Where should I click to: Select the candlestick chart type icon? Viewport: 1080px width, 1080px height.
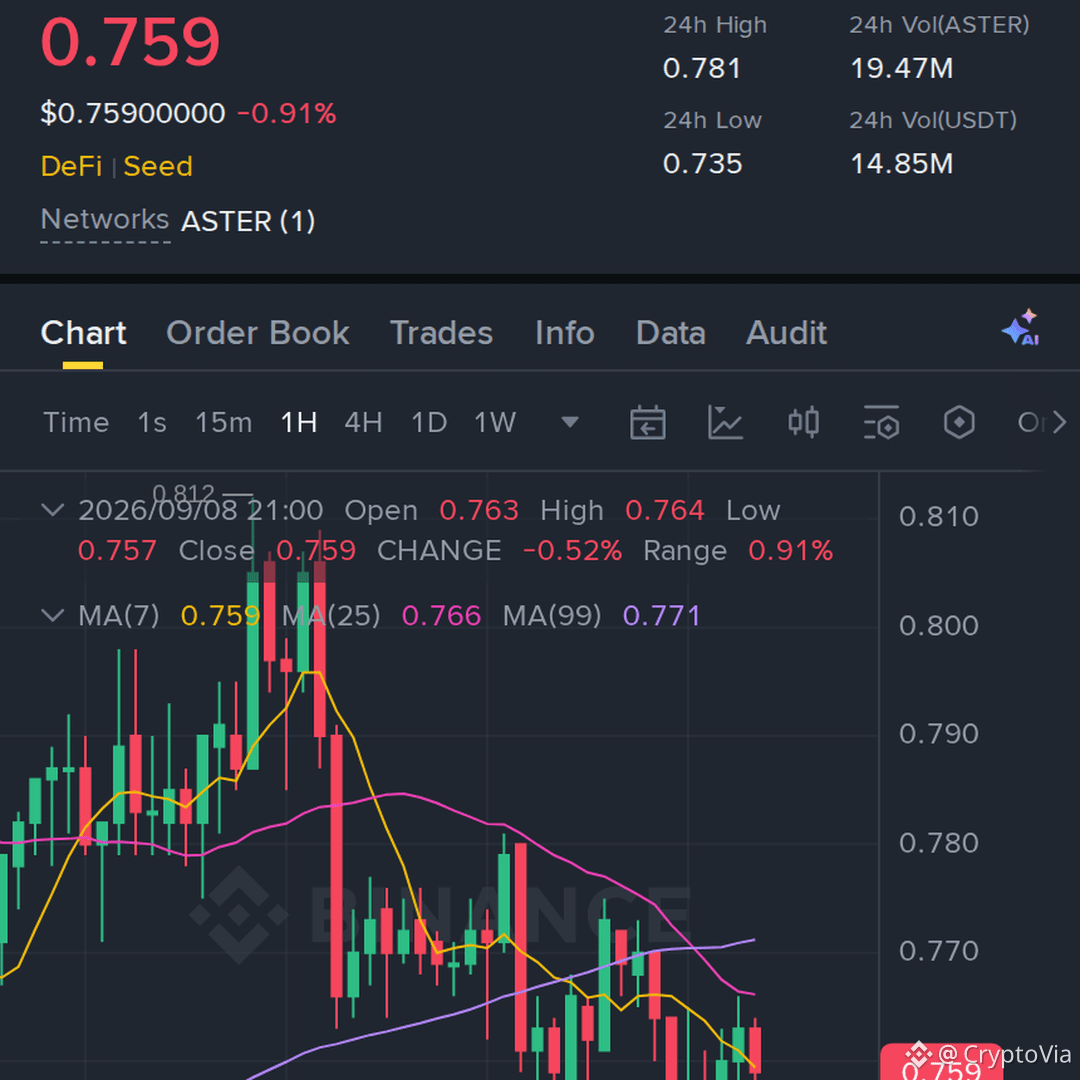click(x=803, y=422)
